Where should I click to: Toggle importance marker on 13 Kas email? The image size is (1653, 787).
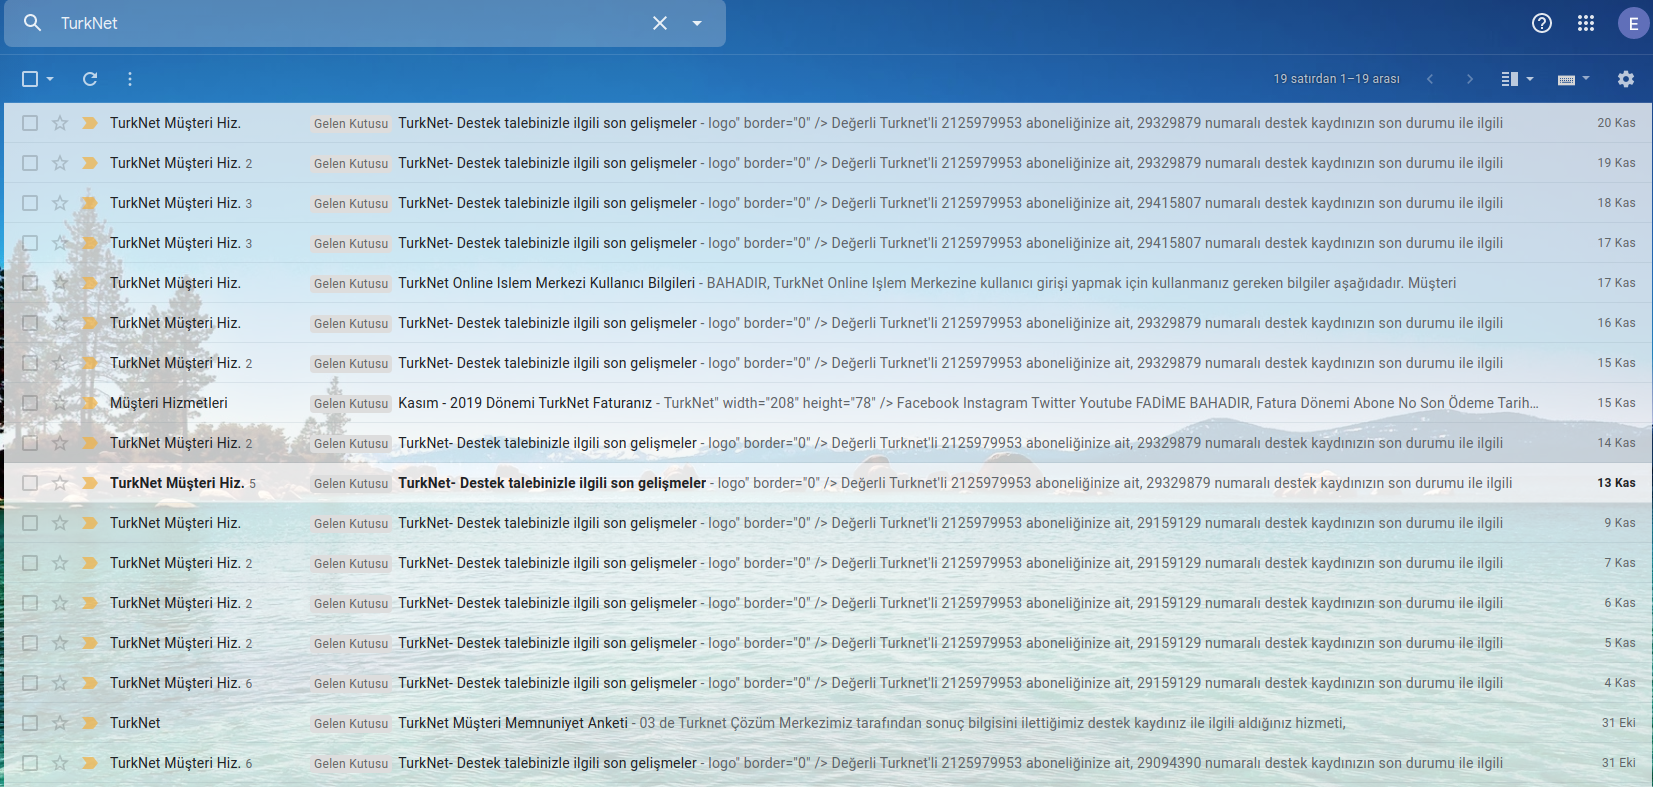coord(89,483)
